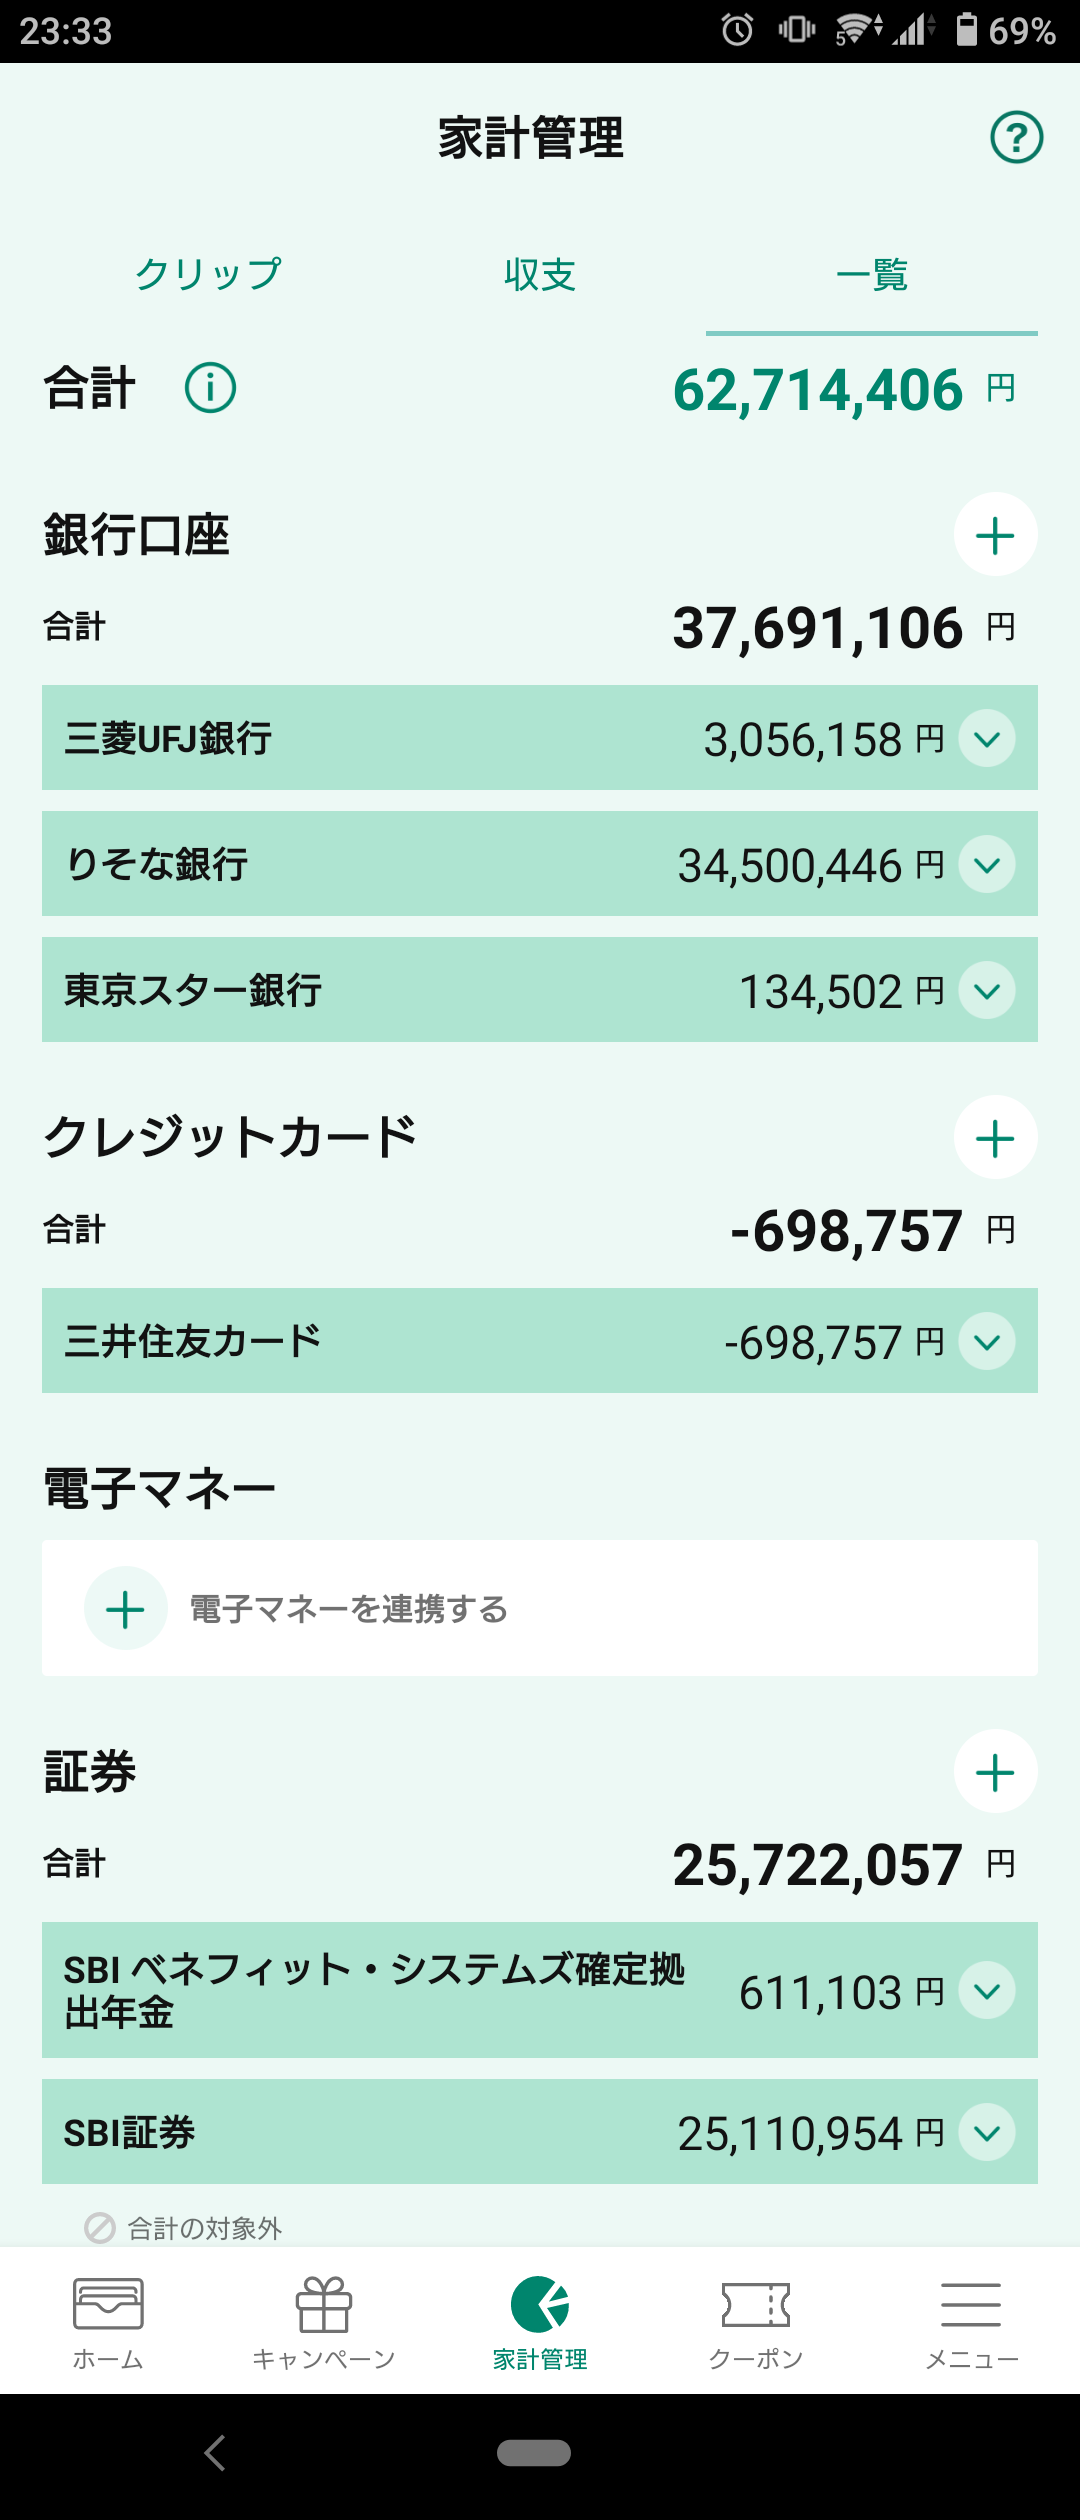Go to ホーム in bottom navigation

[108, 2324]
